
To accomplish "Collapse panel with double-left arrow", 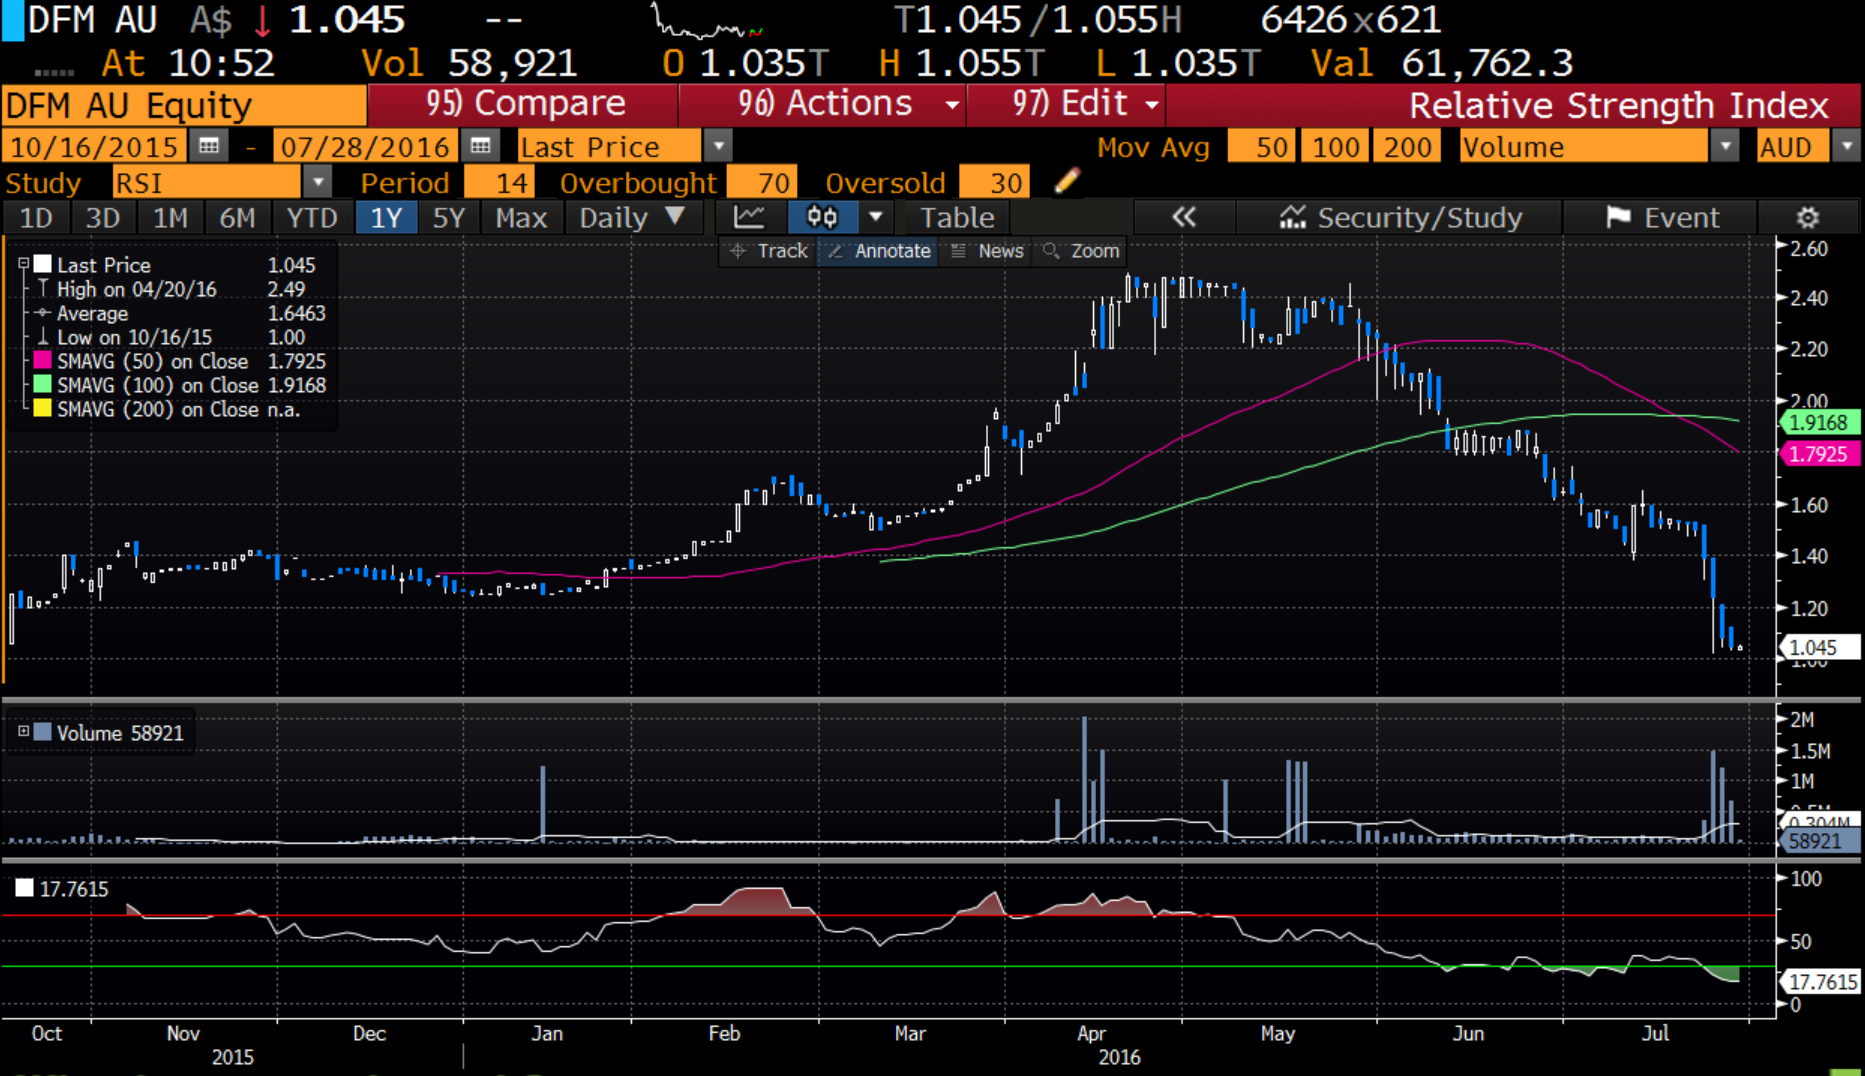I will [x=1184, y=217].
